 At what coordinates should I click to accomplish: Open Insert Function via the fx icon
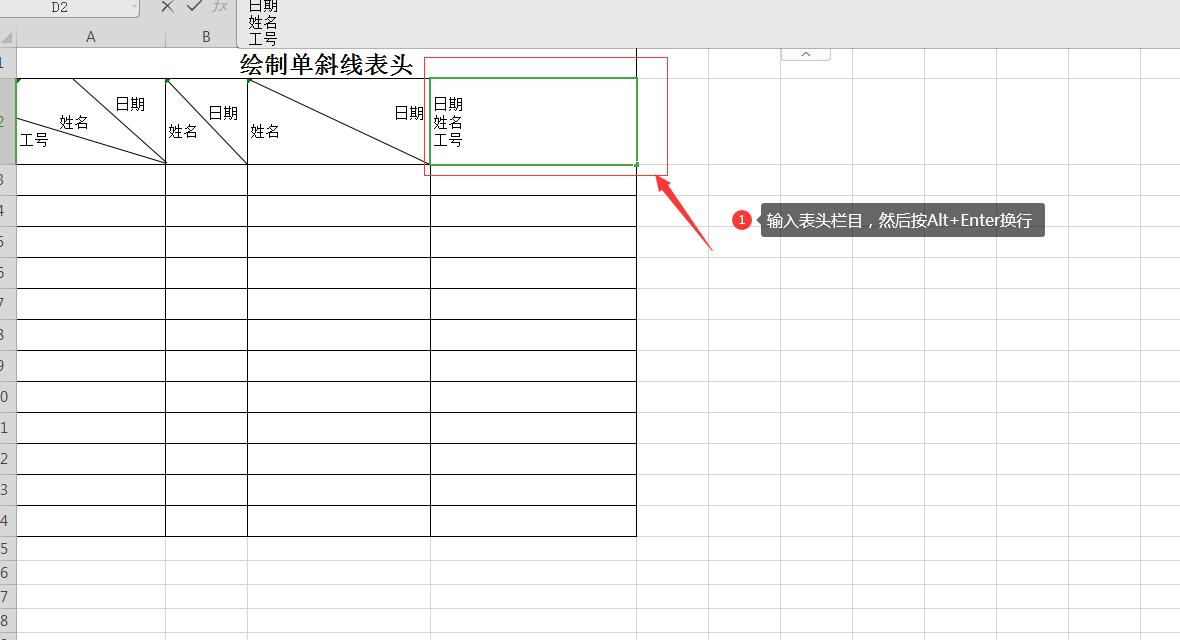(x=220, y=6)
